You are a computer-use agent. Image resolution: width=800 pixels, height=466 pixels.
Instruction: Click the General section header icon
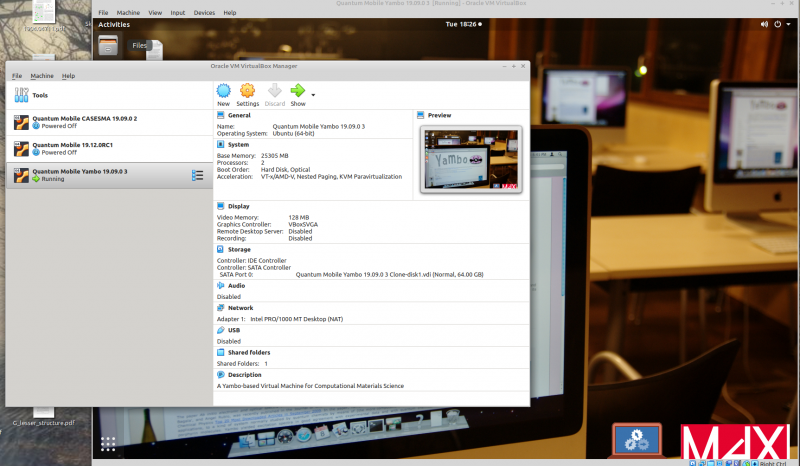coord(220,115)
